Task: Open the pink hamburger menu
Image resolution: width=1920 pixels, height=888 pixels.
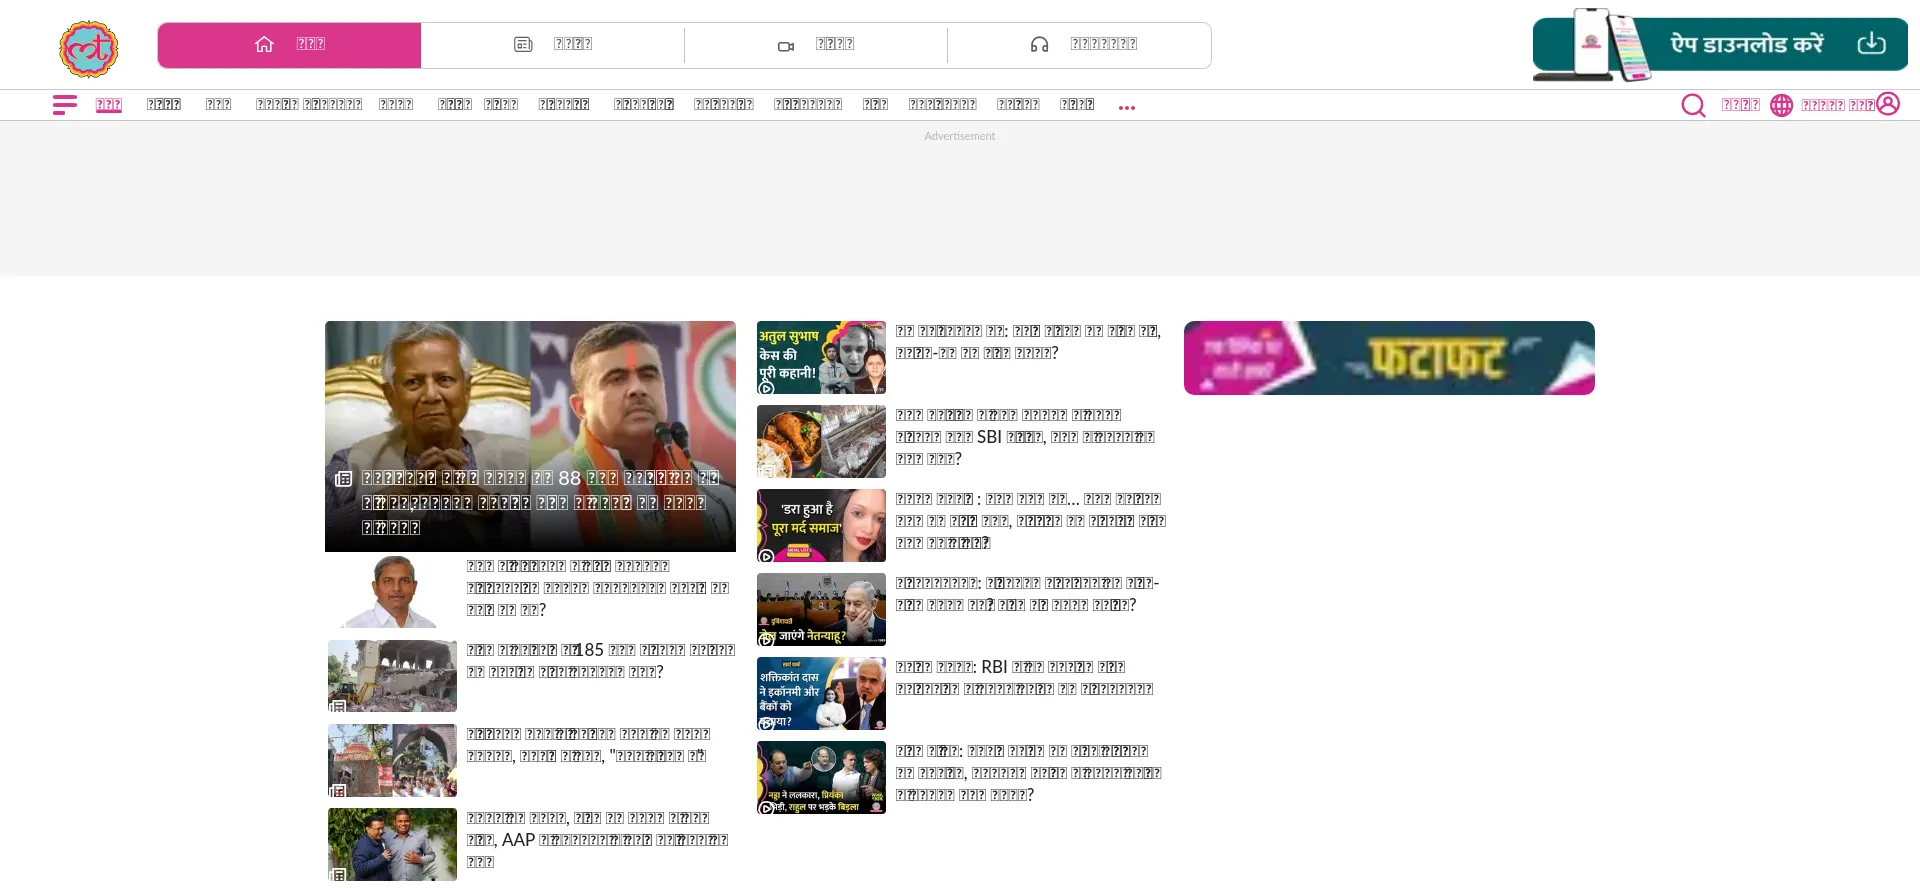Action: pos(65,105)
